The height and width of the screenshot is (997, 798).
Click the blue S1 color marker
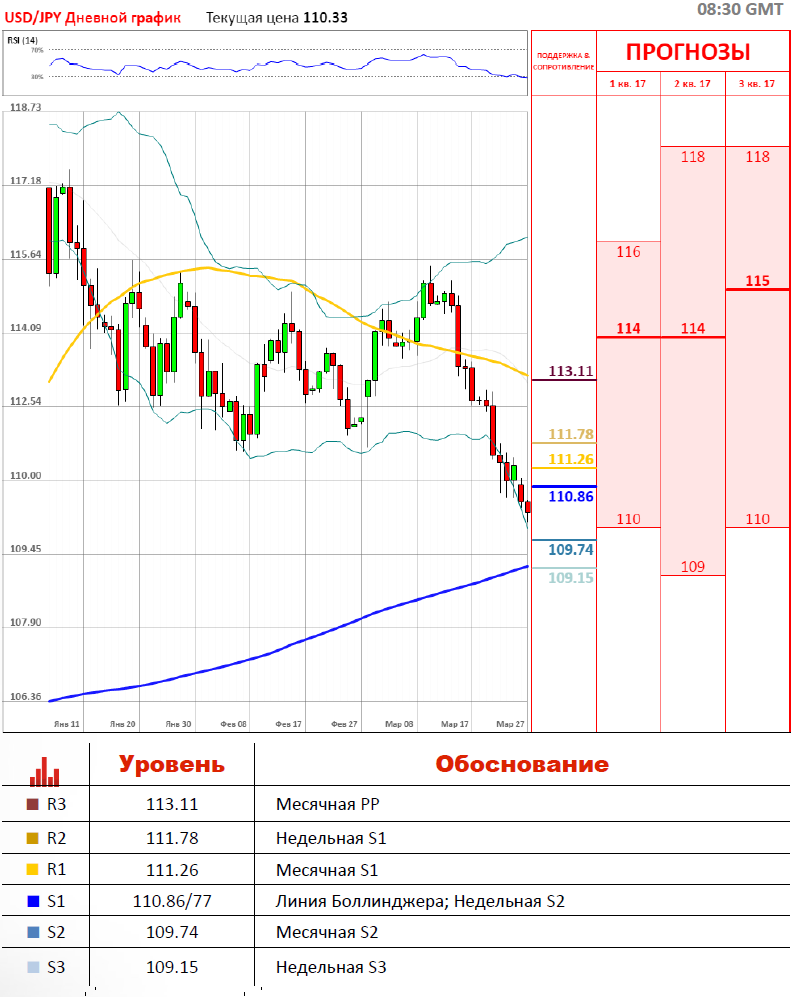point(32,902)
